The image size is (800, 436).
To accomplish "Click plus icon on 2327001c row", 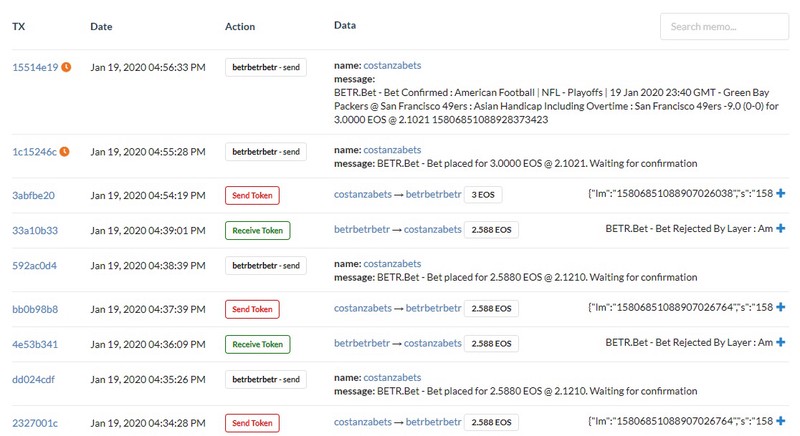I will point(781,421).
